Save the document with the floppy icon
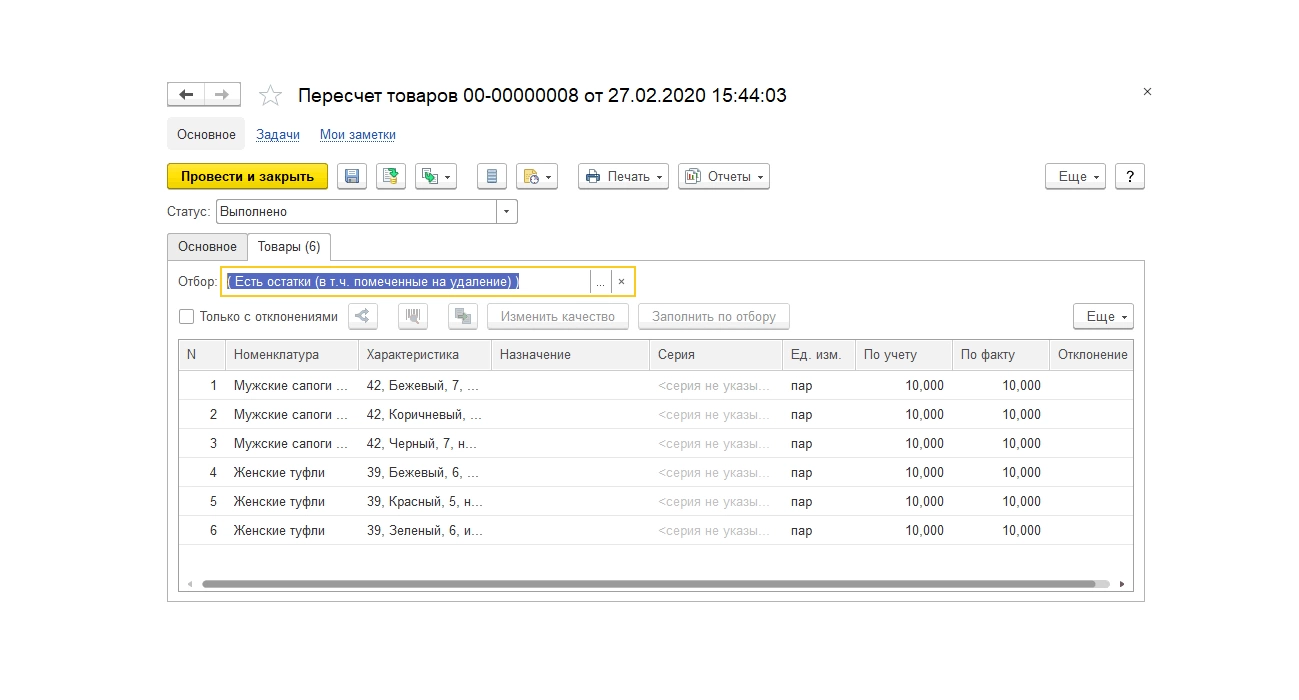The image size is (1299, 700). point(352,176)
